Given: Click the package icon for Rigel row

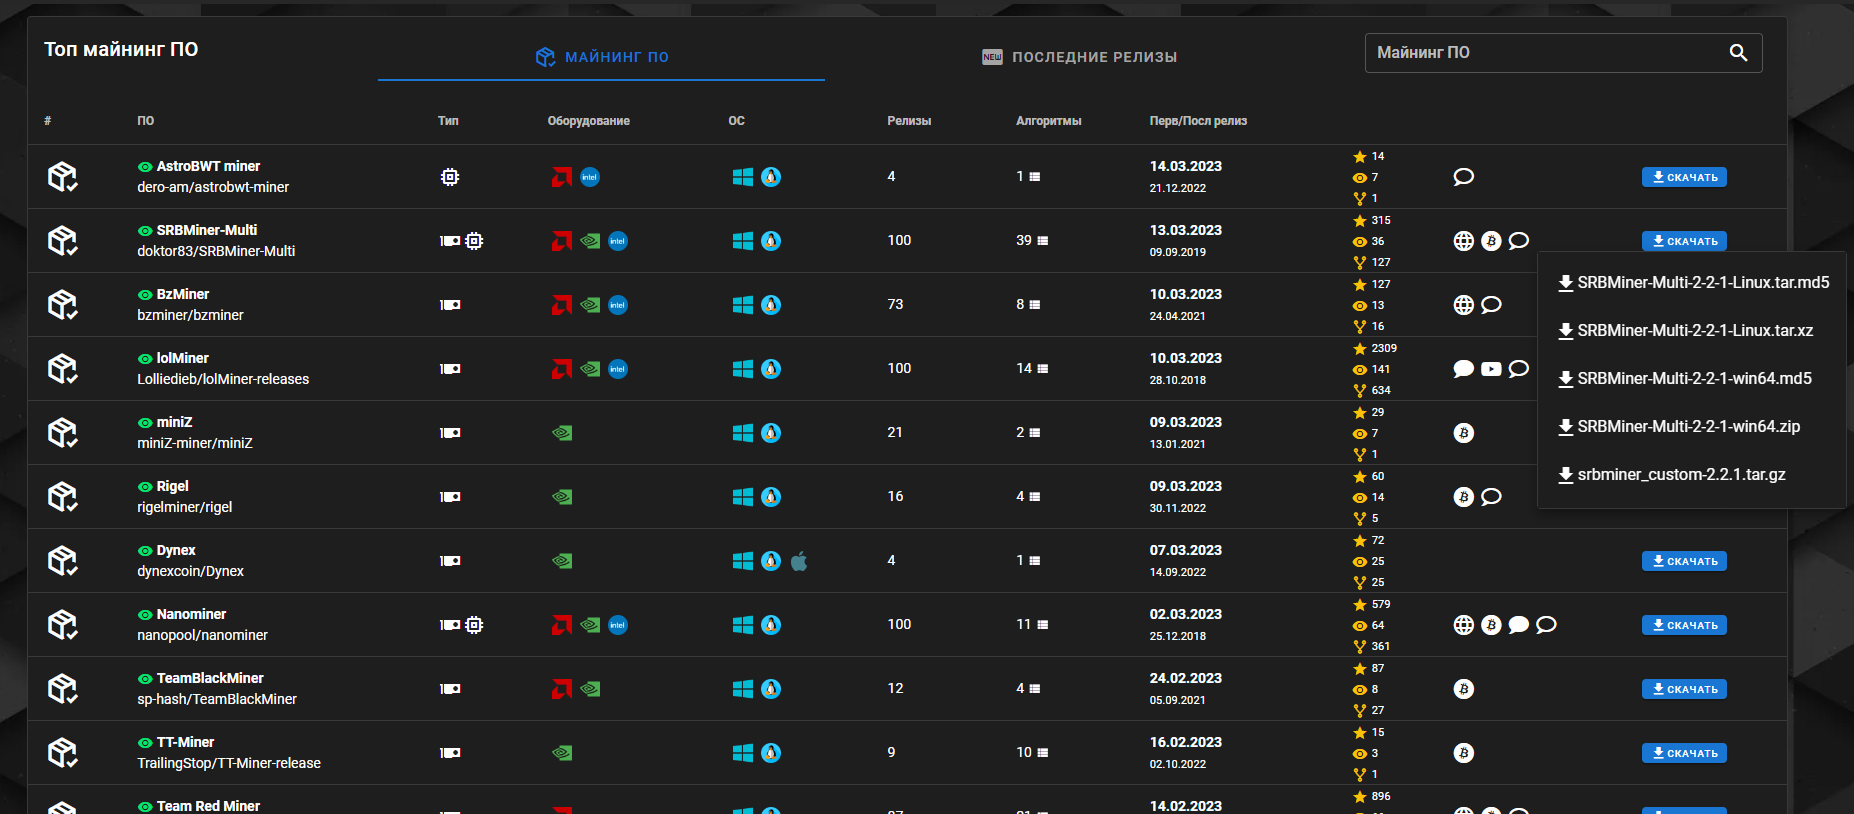Looking at the screenshot, I should 63,497.
